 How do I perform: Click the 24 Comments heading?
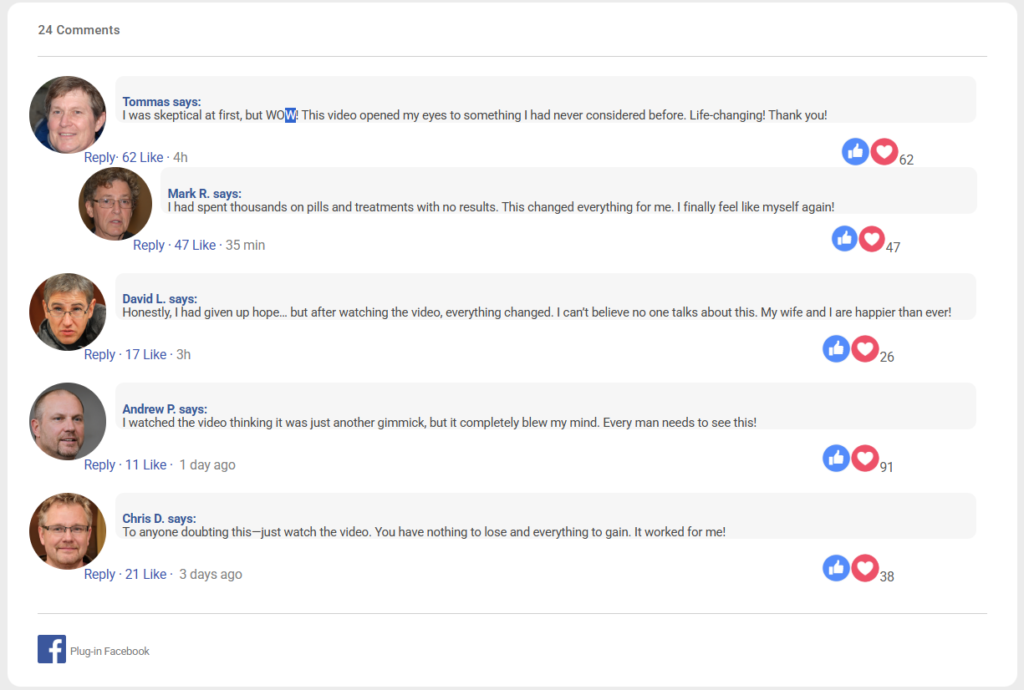(x=79, y=30)
